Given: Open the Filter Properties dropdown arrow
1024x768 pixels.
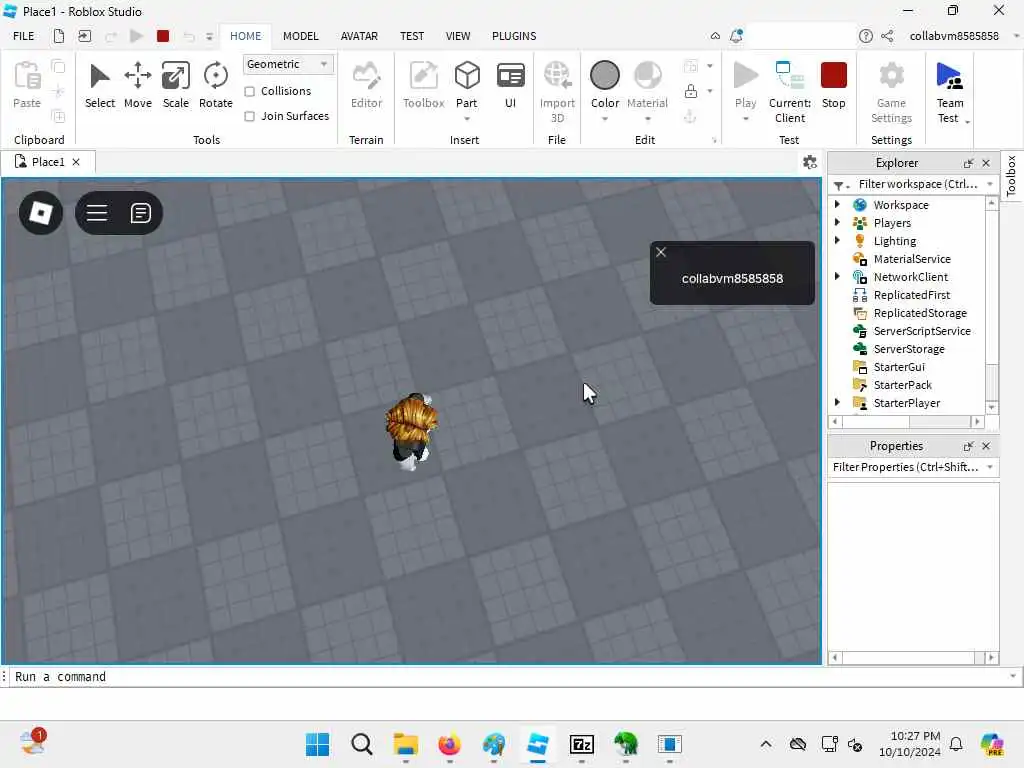Looking at the screenshot, I should (x=990, y=467).
